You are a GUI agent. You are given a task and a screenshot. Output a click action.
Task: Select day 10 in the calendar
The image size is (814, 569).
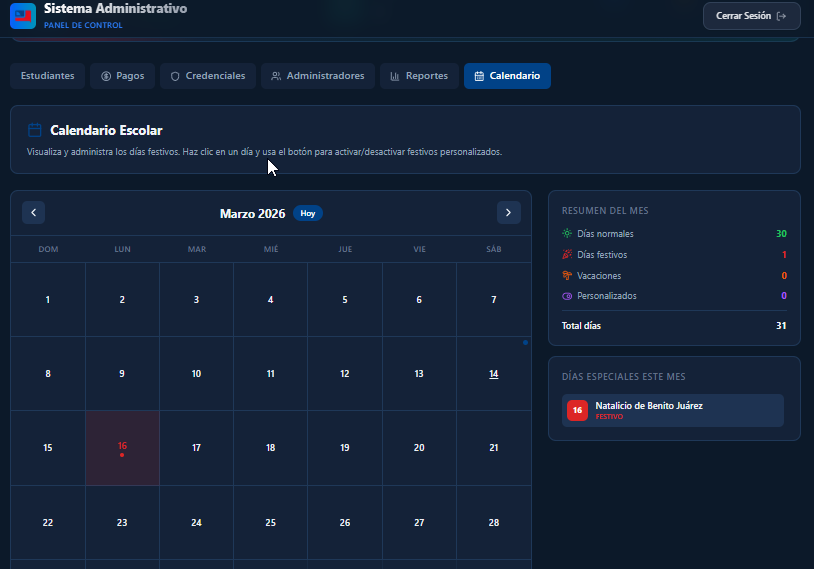coord(196,374)
